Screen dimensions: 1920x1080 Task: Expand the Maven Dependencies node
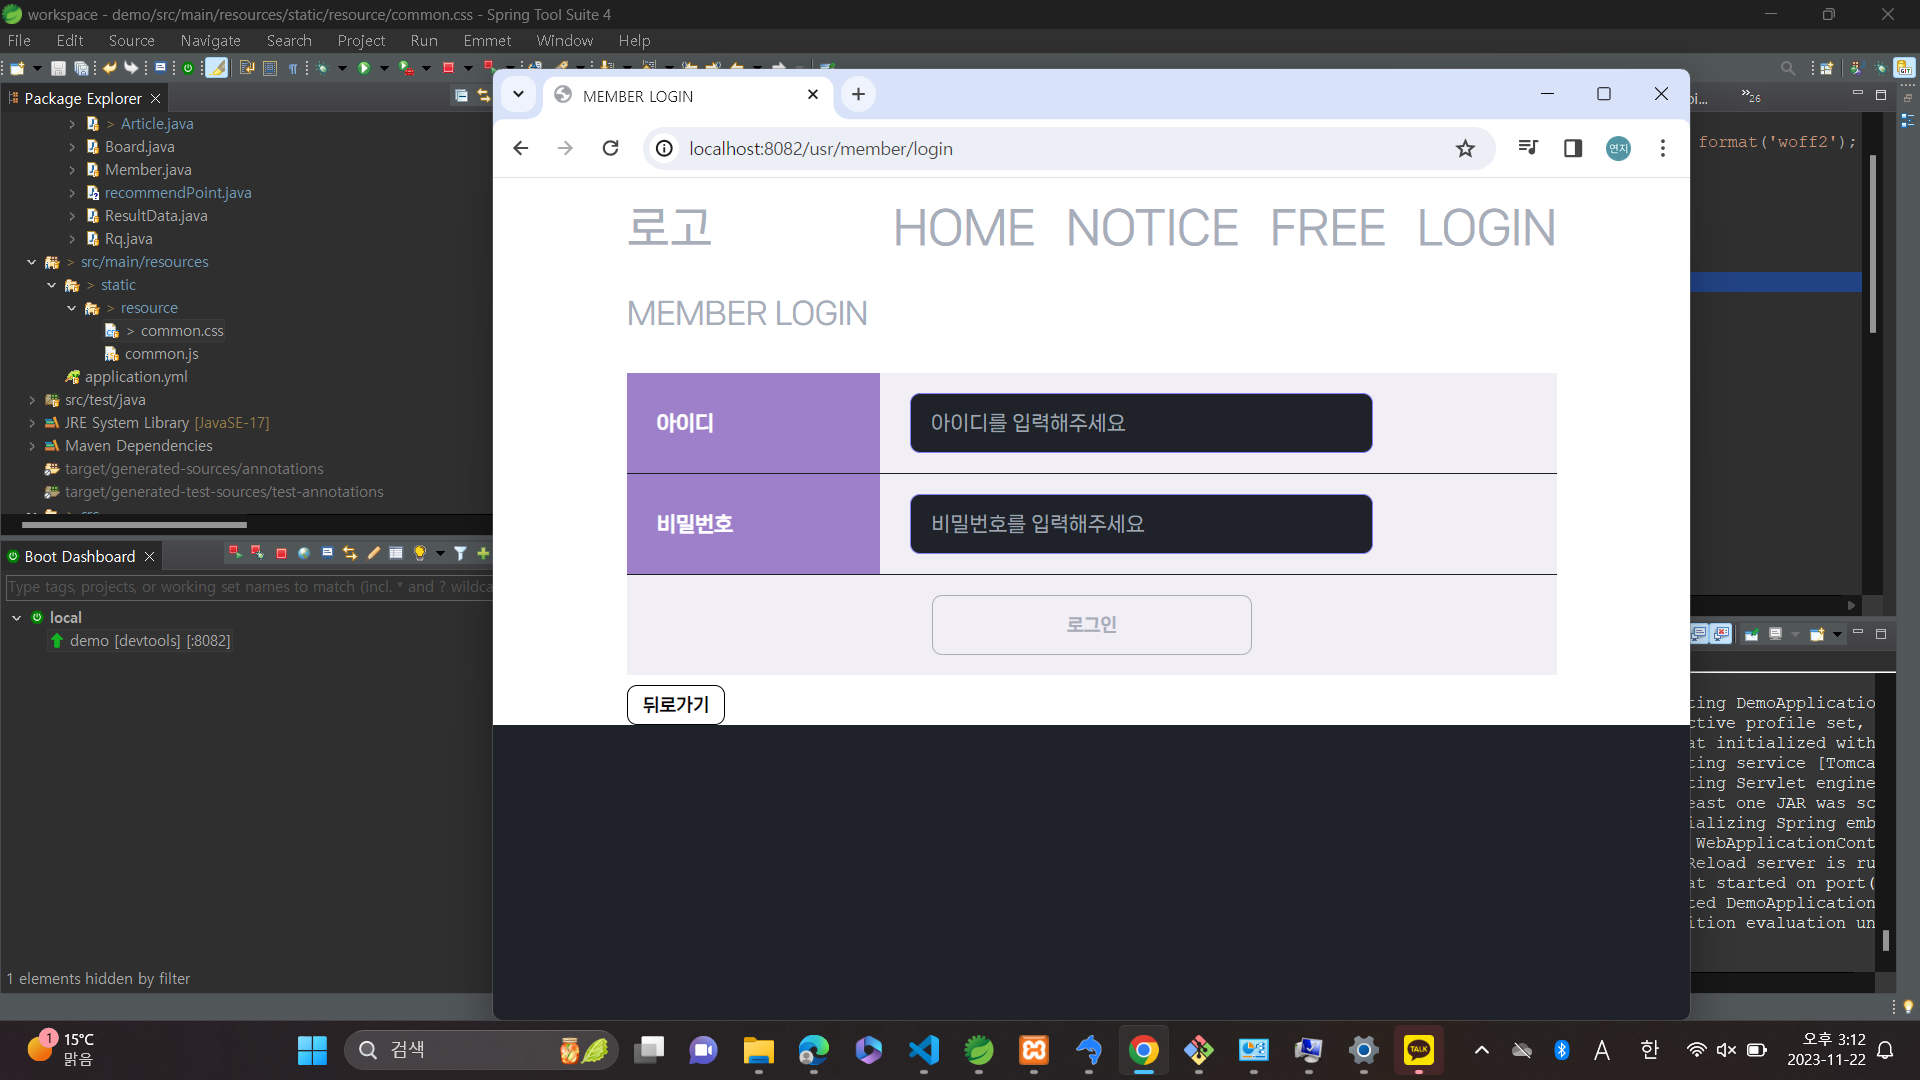(32, 446)
